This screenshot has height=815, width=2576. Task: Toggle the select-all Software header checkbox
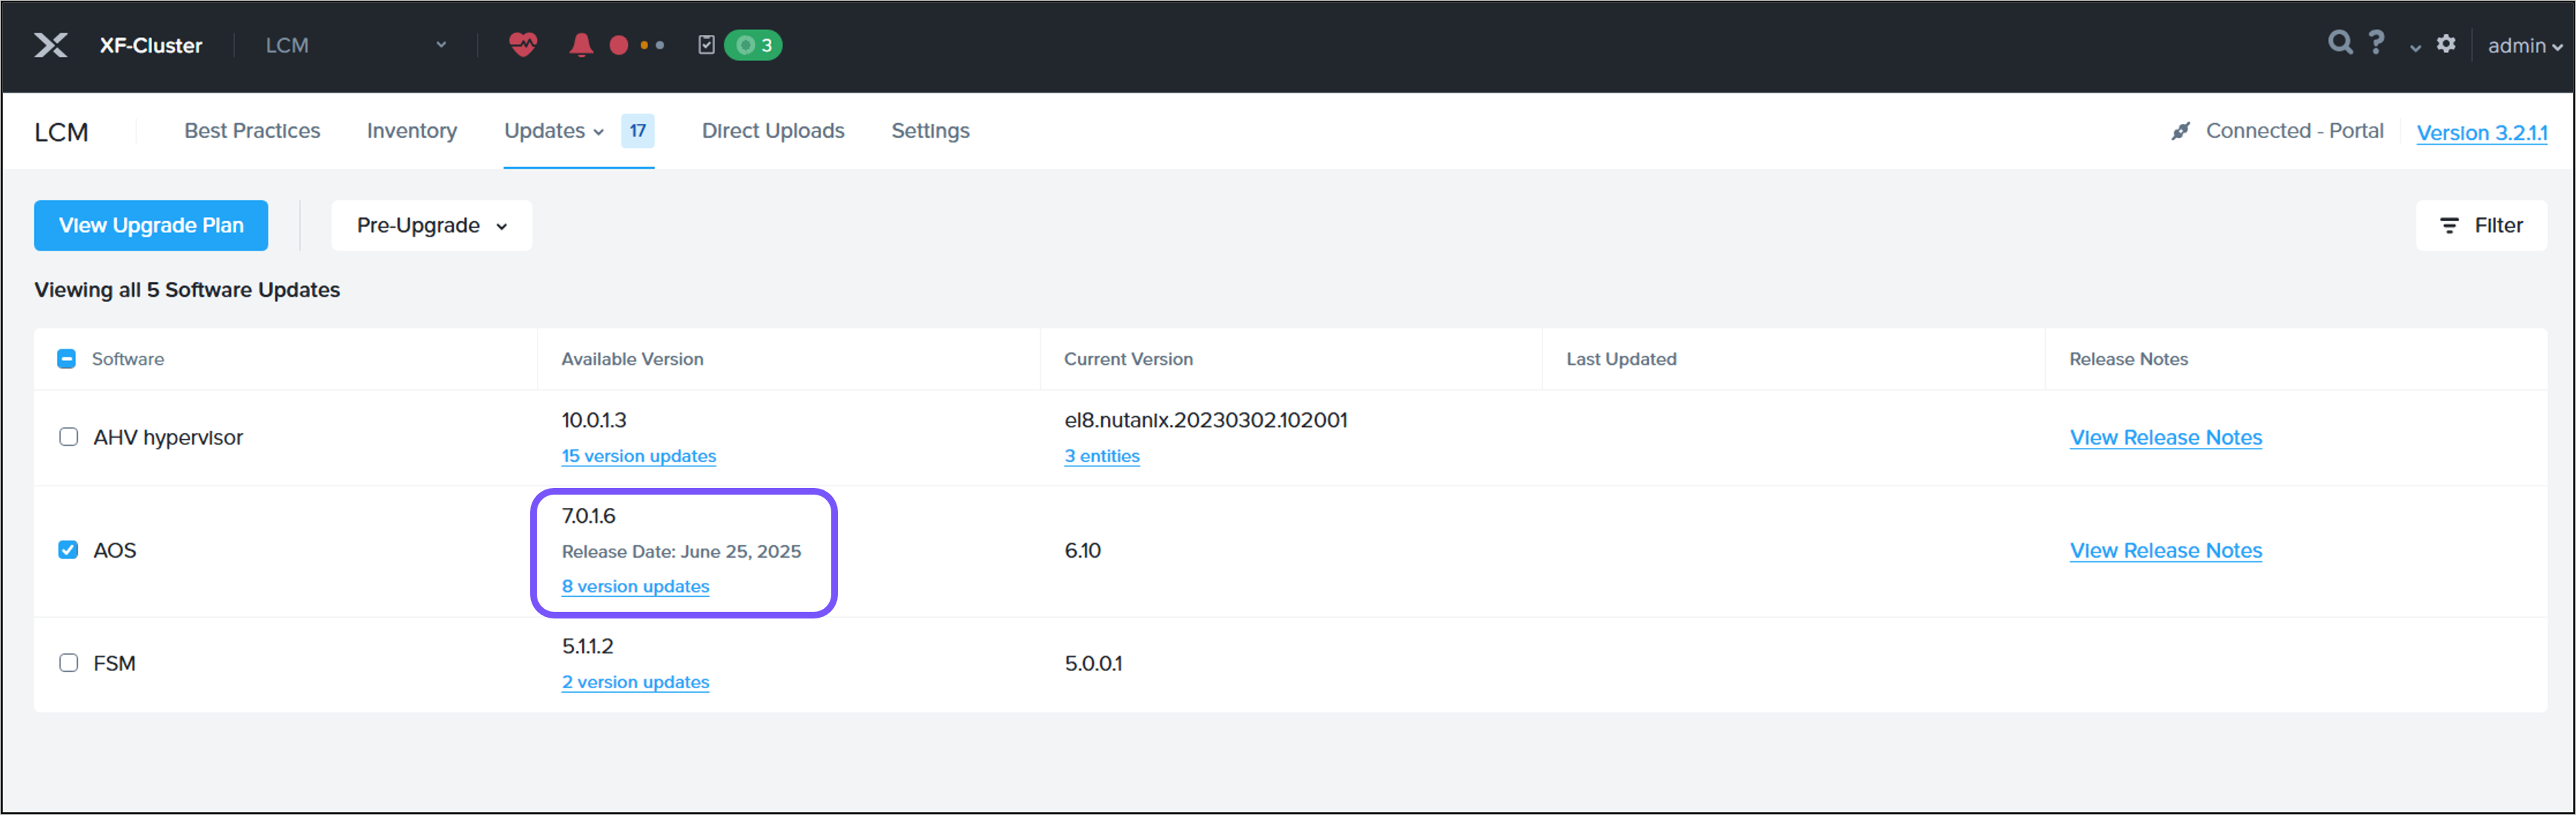[67, 359]
